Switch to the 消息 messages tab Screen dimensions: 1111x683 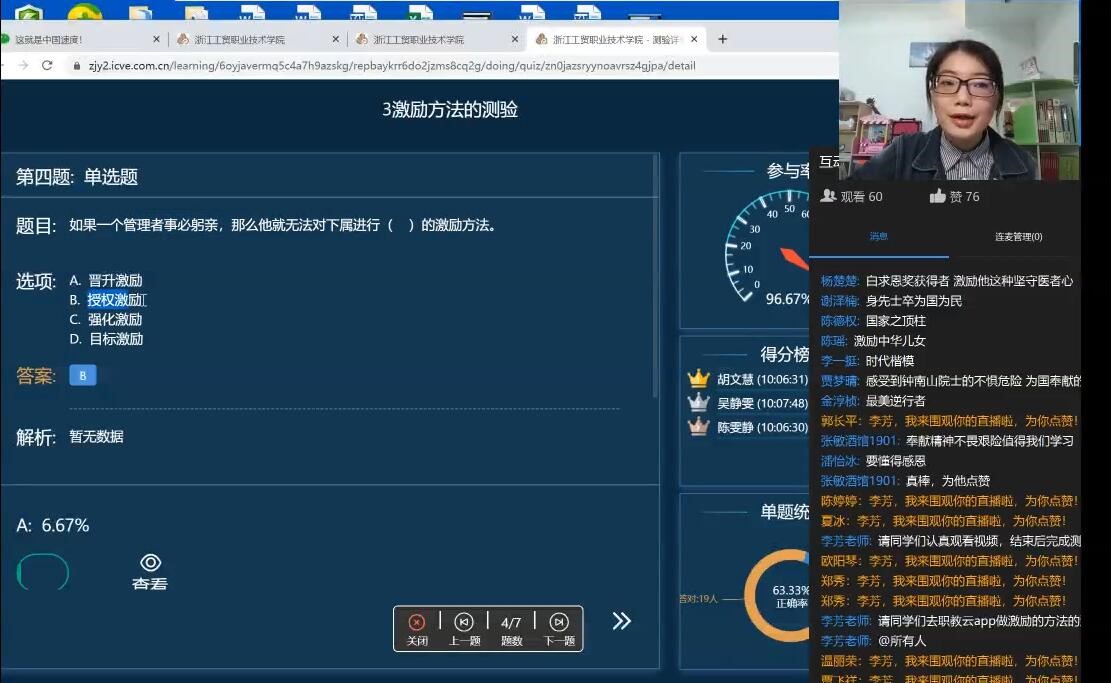pos(878,237)
